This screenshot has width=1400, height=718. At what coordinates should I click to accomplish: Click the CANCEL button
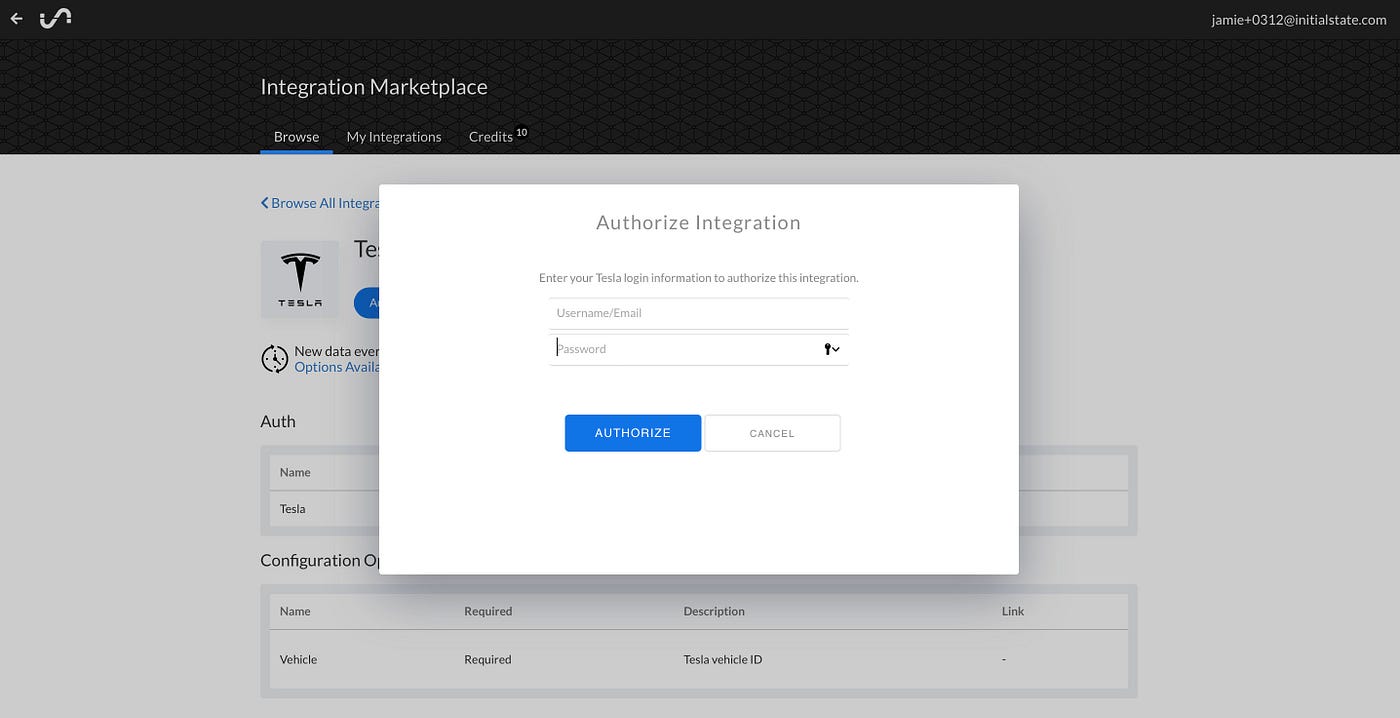click(x=772, y=433)
